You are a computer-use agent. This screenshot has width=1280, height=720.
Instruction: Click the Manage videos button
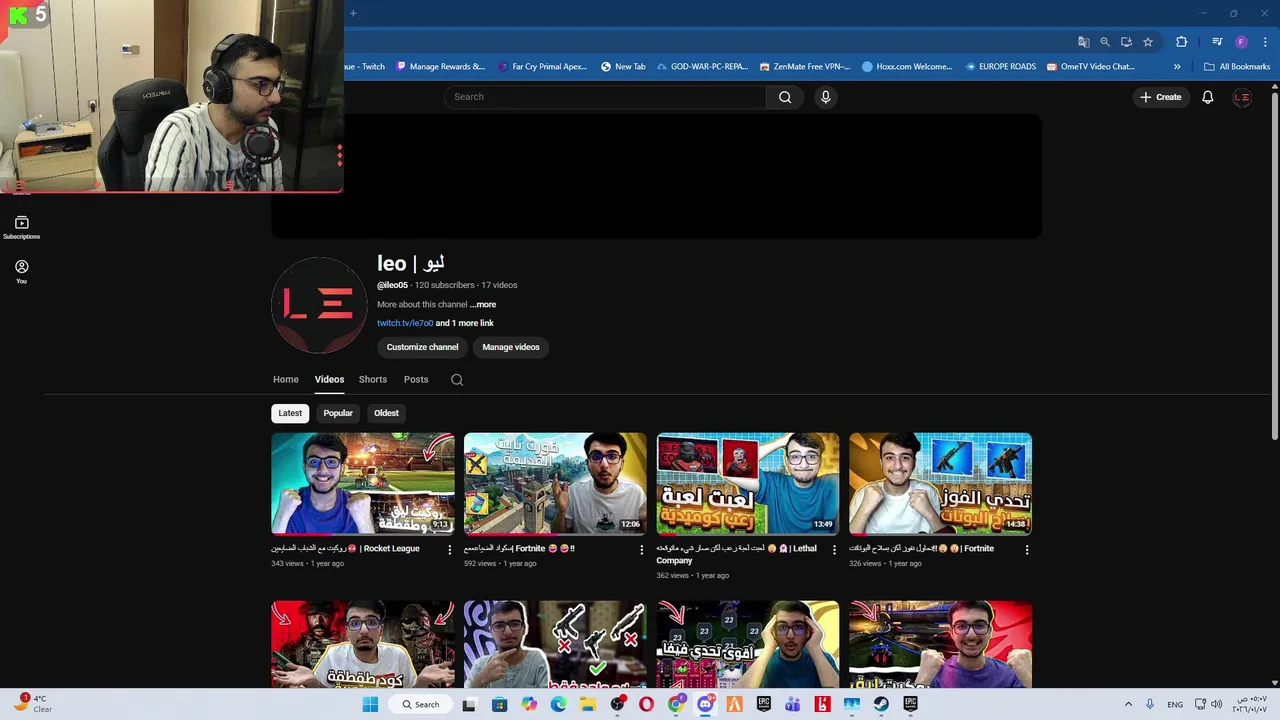click(x=511, y=347)
